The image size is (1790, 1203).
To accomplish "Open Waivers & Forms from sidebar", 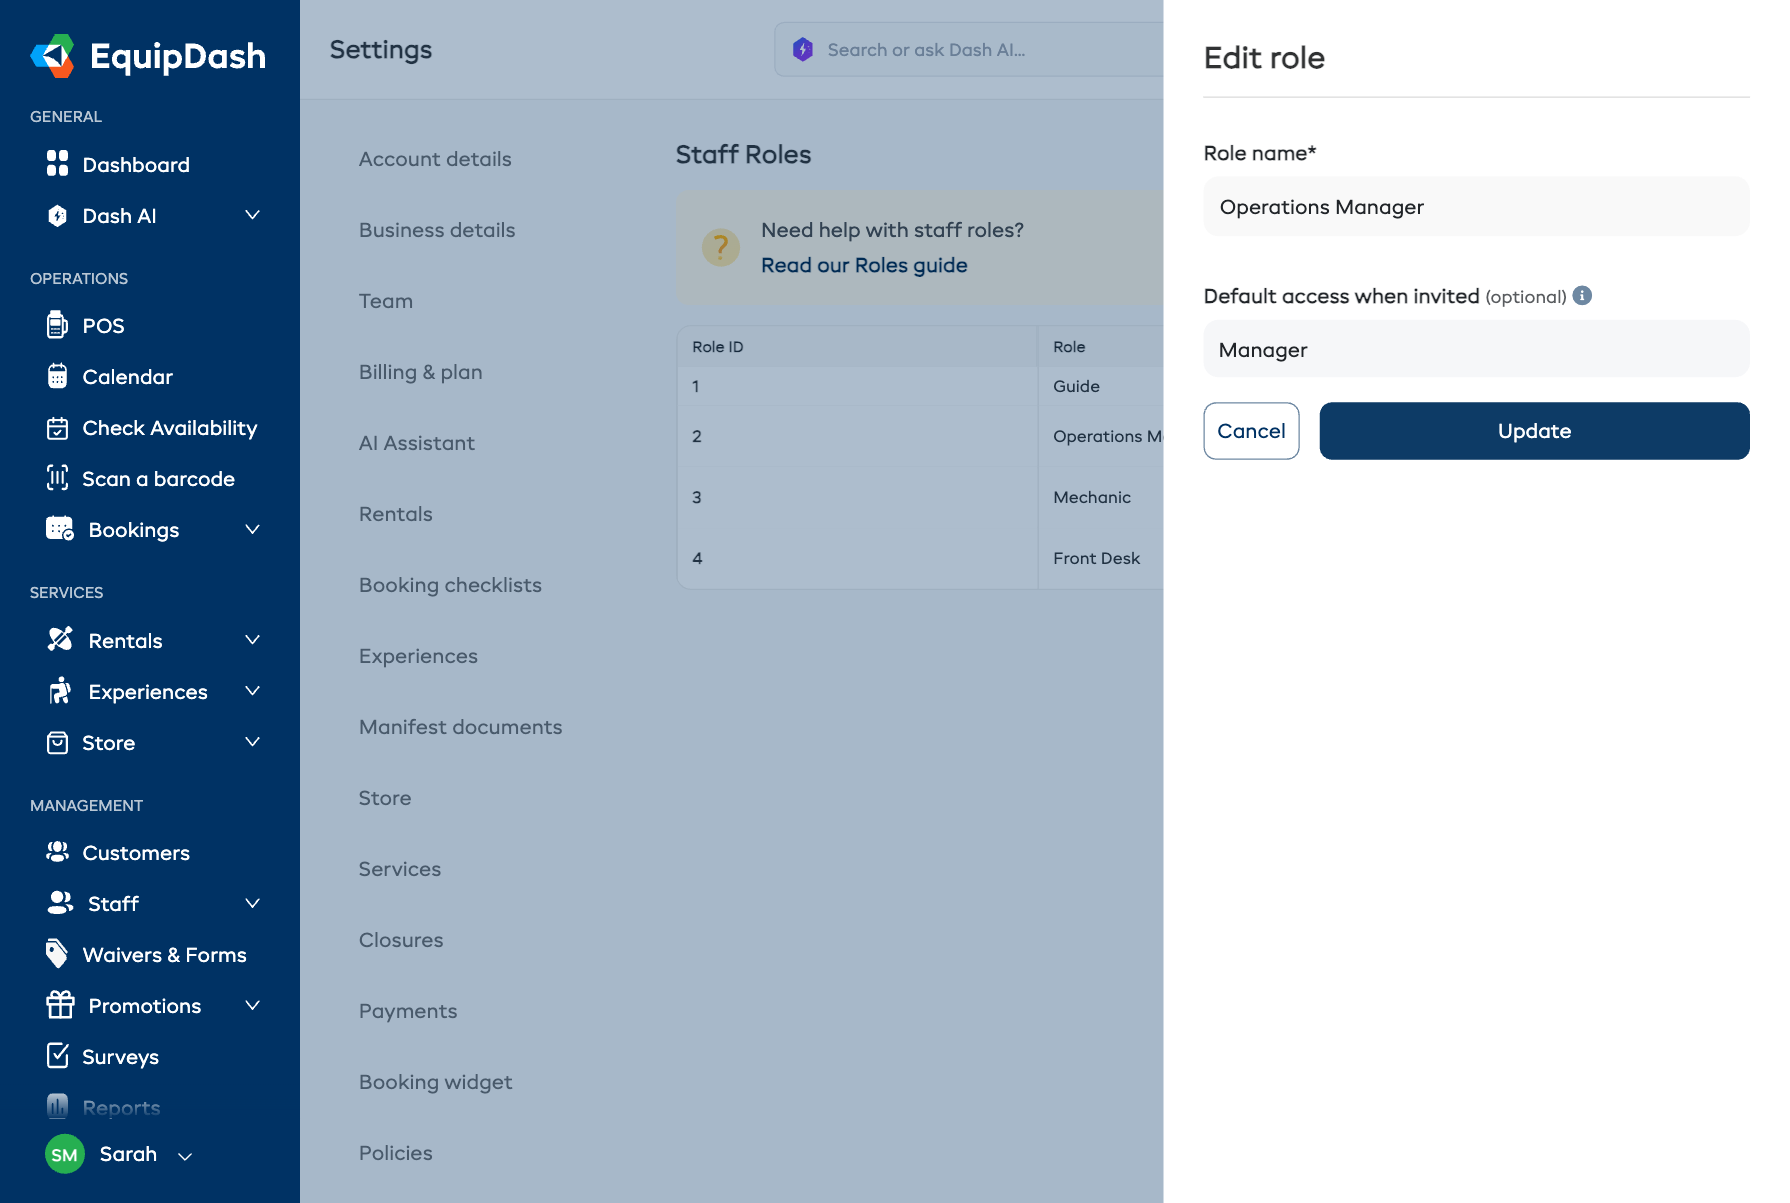I will tap(164, 955).
